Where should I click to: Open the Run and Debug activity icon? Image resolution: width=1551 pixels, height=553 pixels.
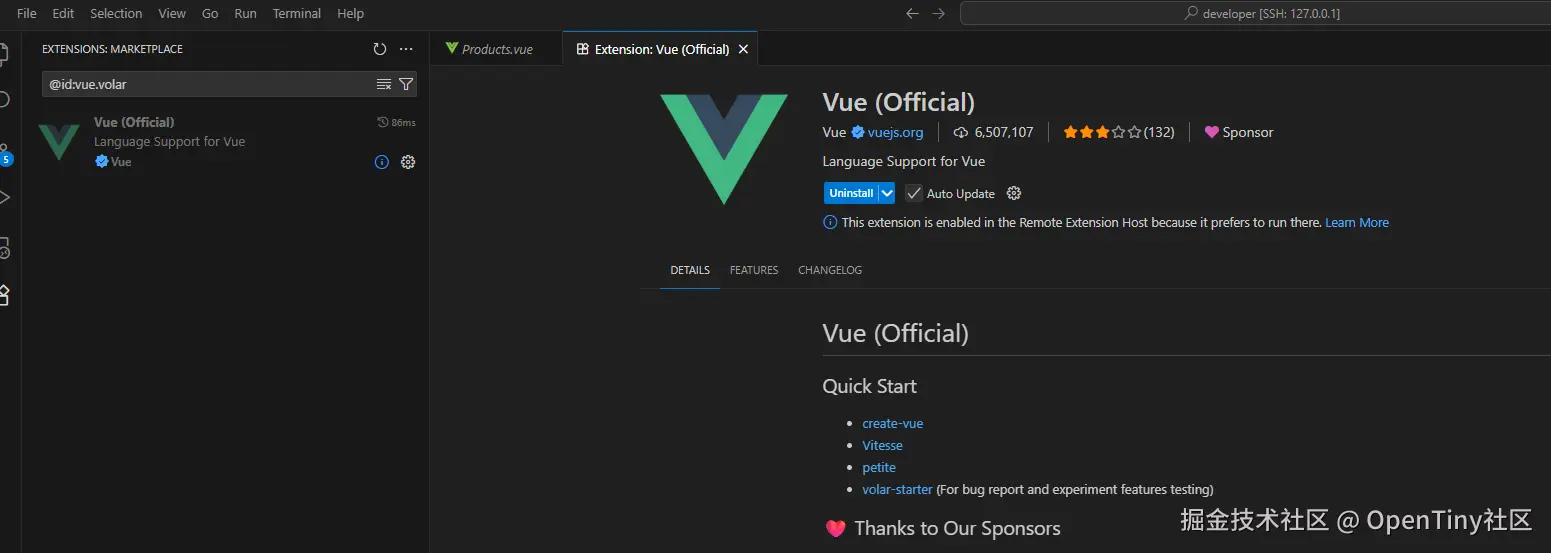(x=4, y=198)
